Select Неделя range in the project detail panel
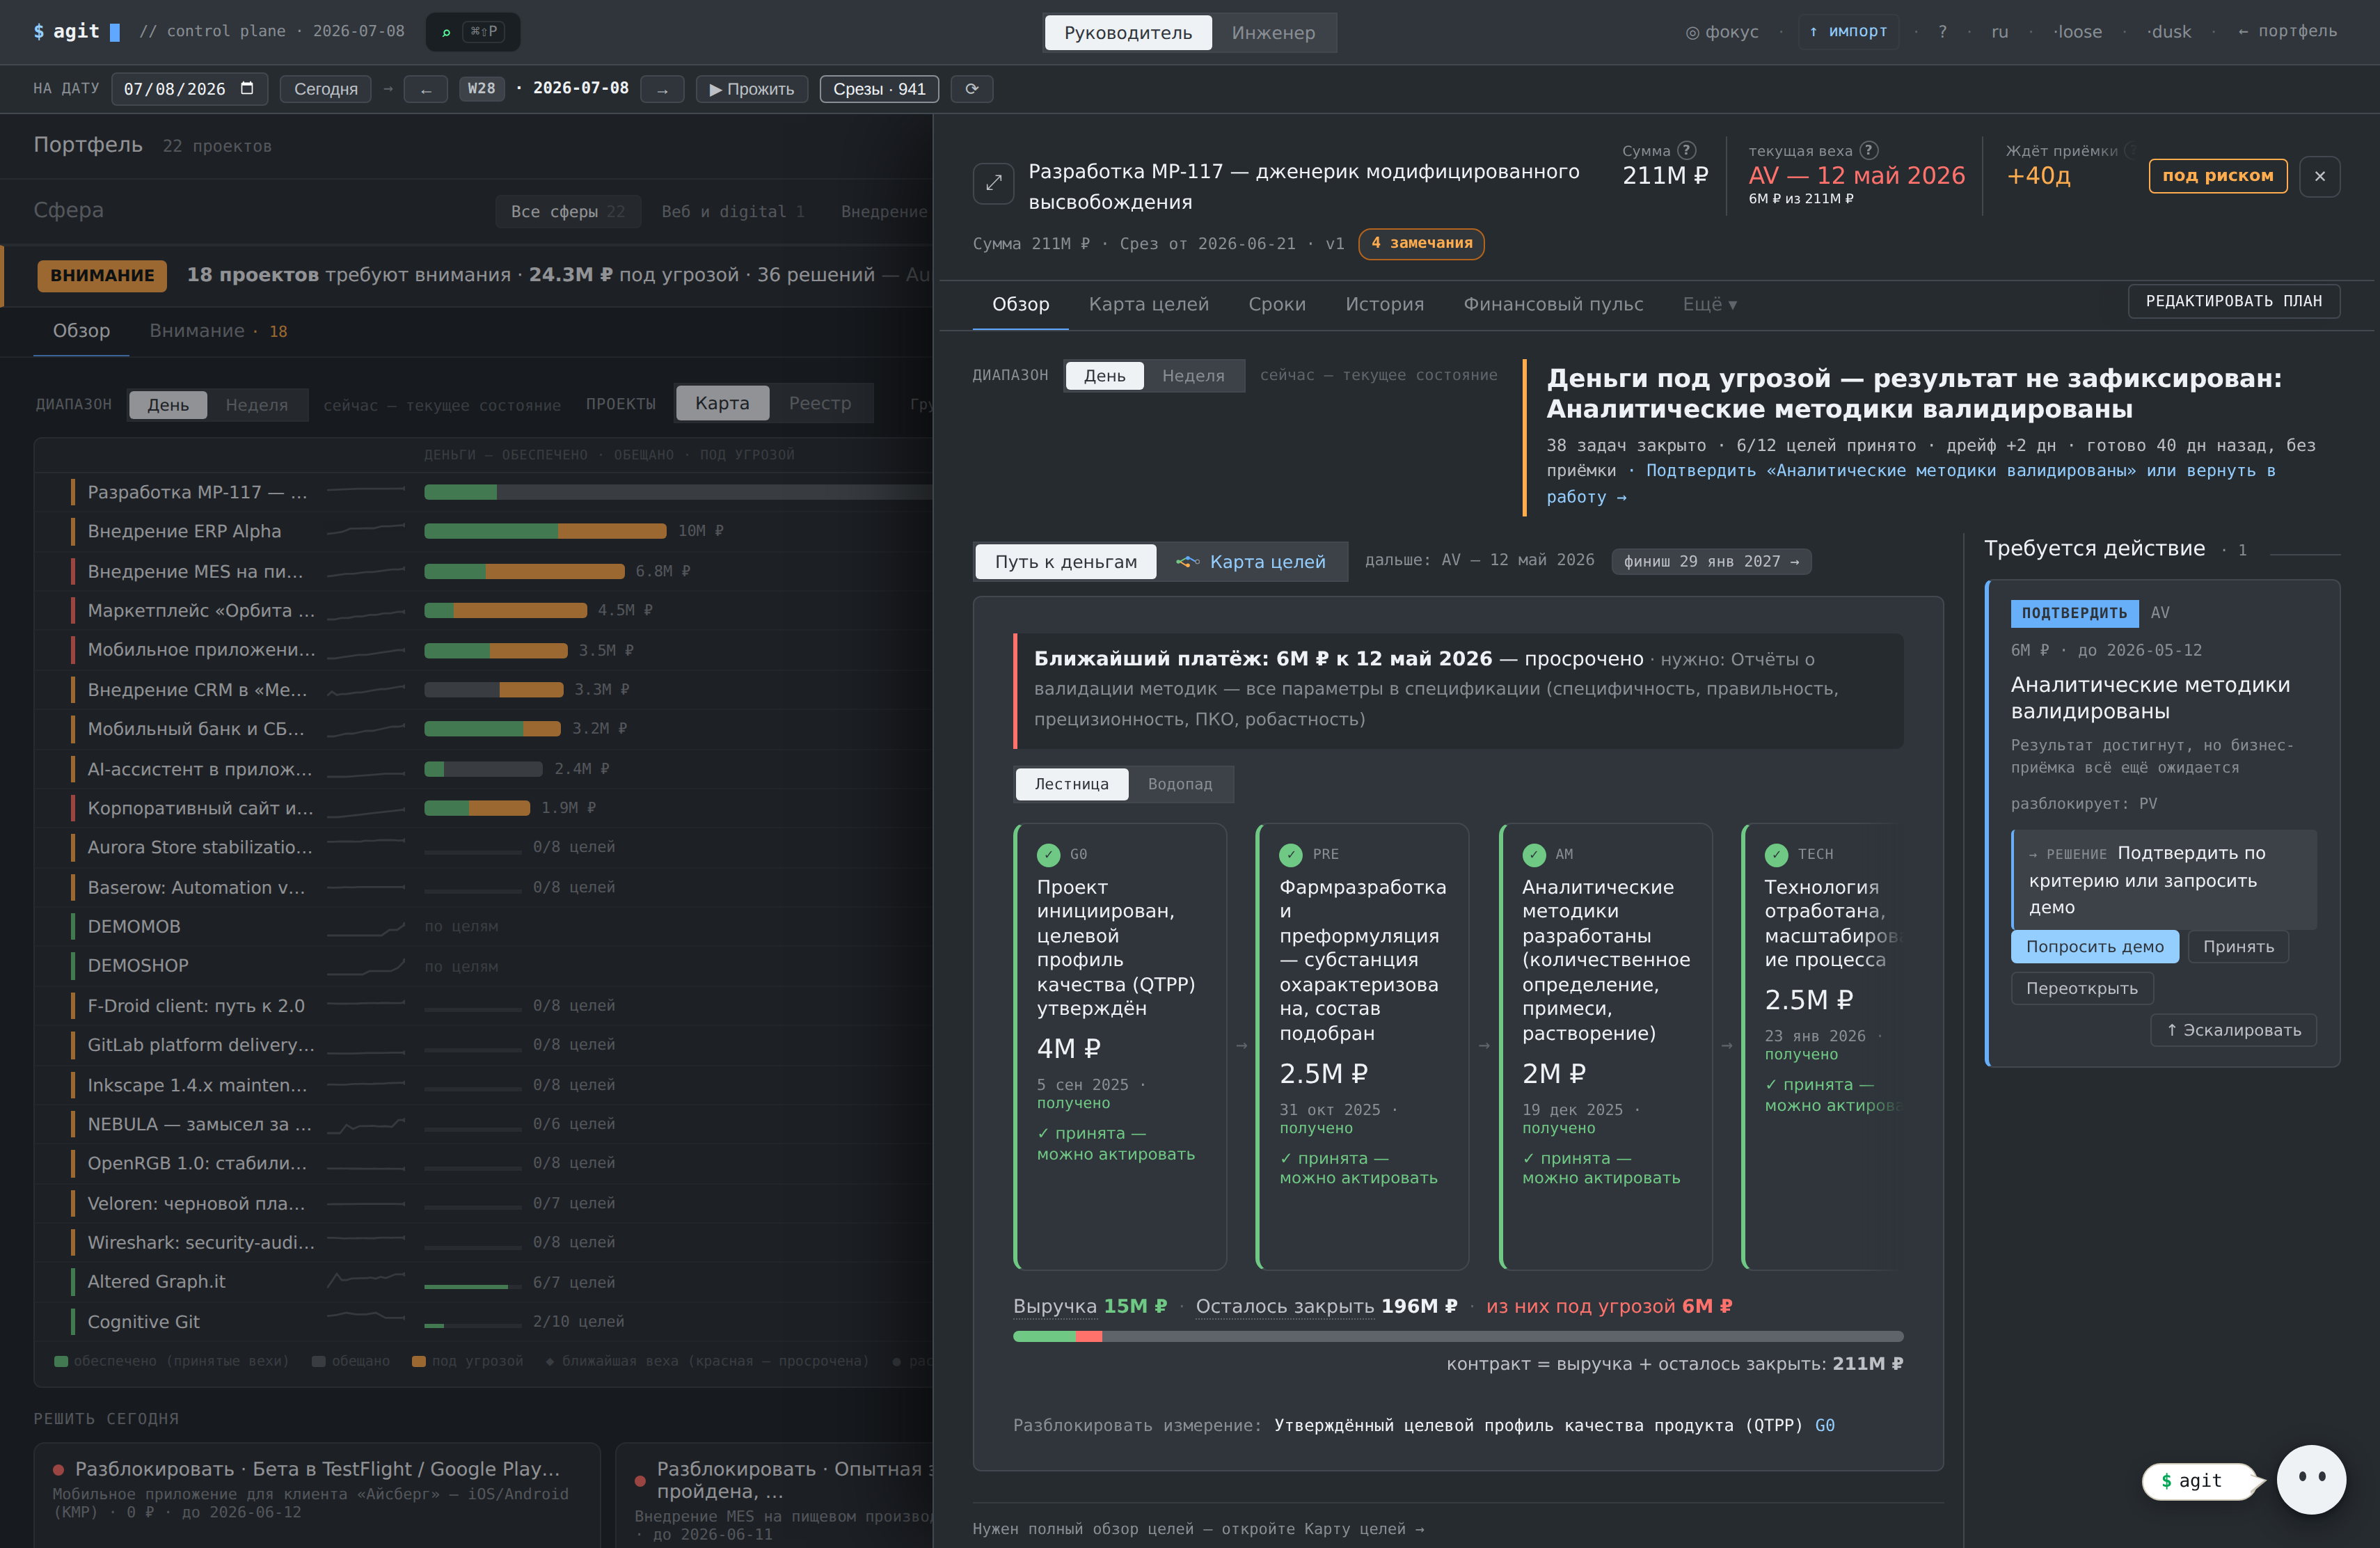This screenshot has width=2380, height=1548. tap(1193, 375)
